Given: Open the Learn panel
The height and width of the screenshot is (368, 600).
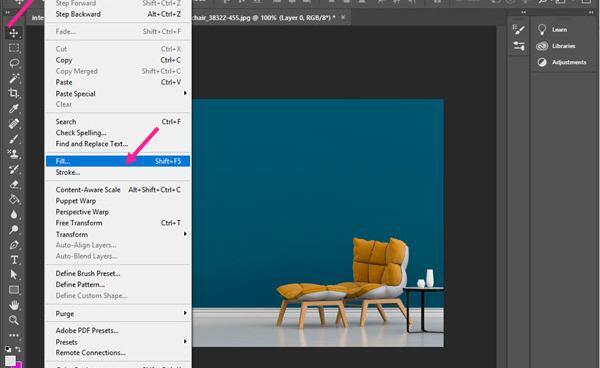Looking at the screenshot, I should pyautogui.click(x=552, y=29).
